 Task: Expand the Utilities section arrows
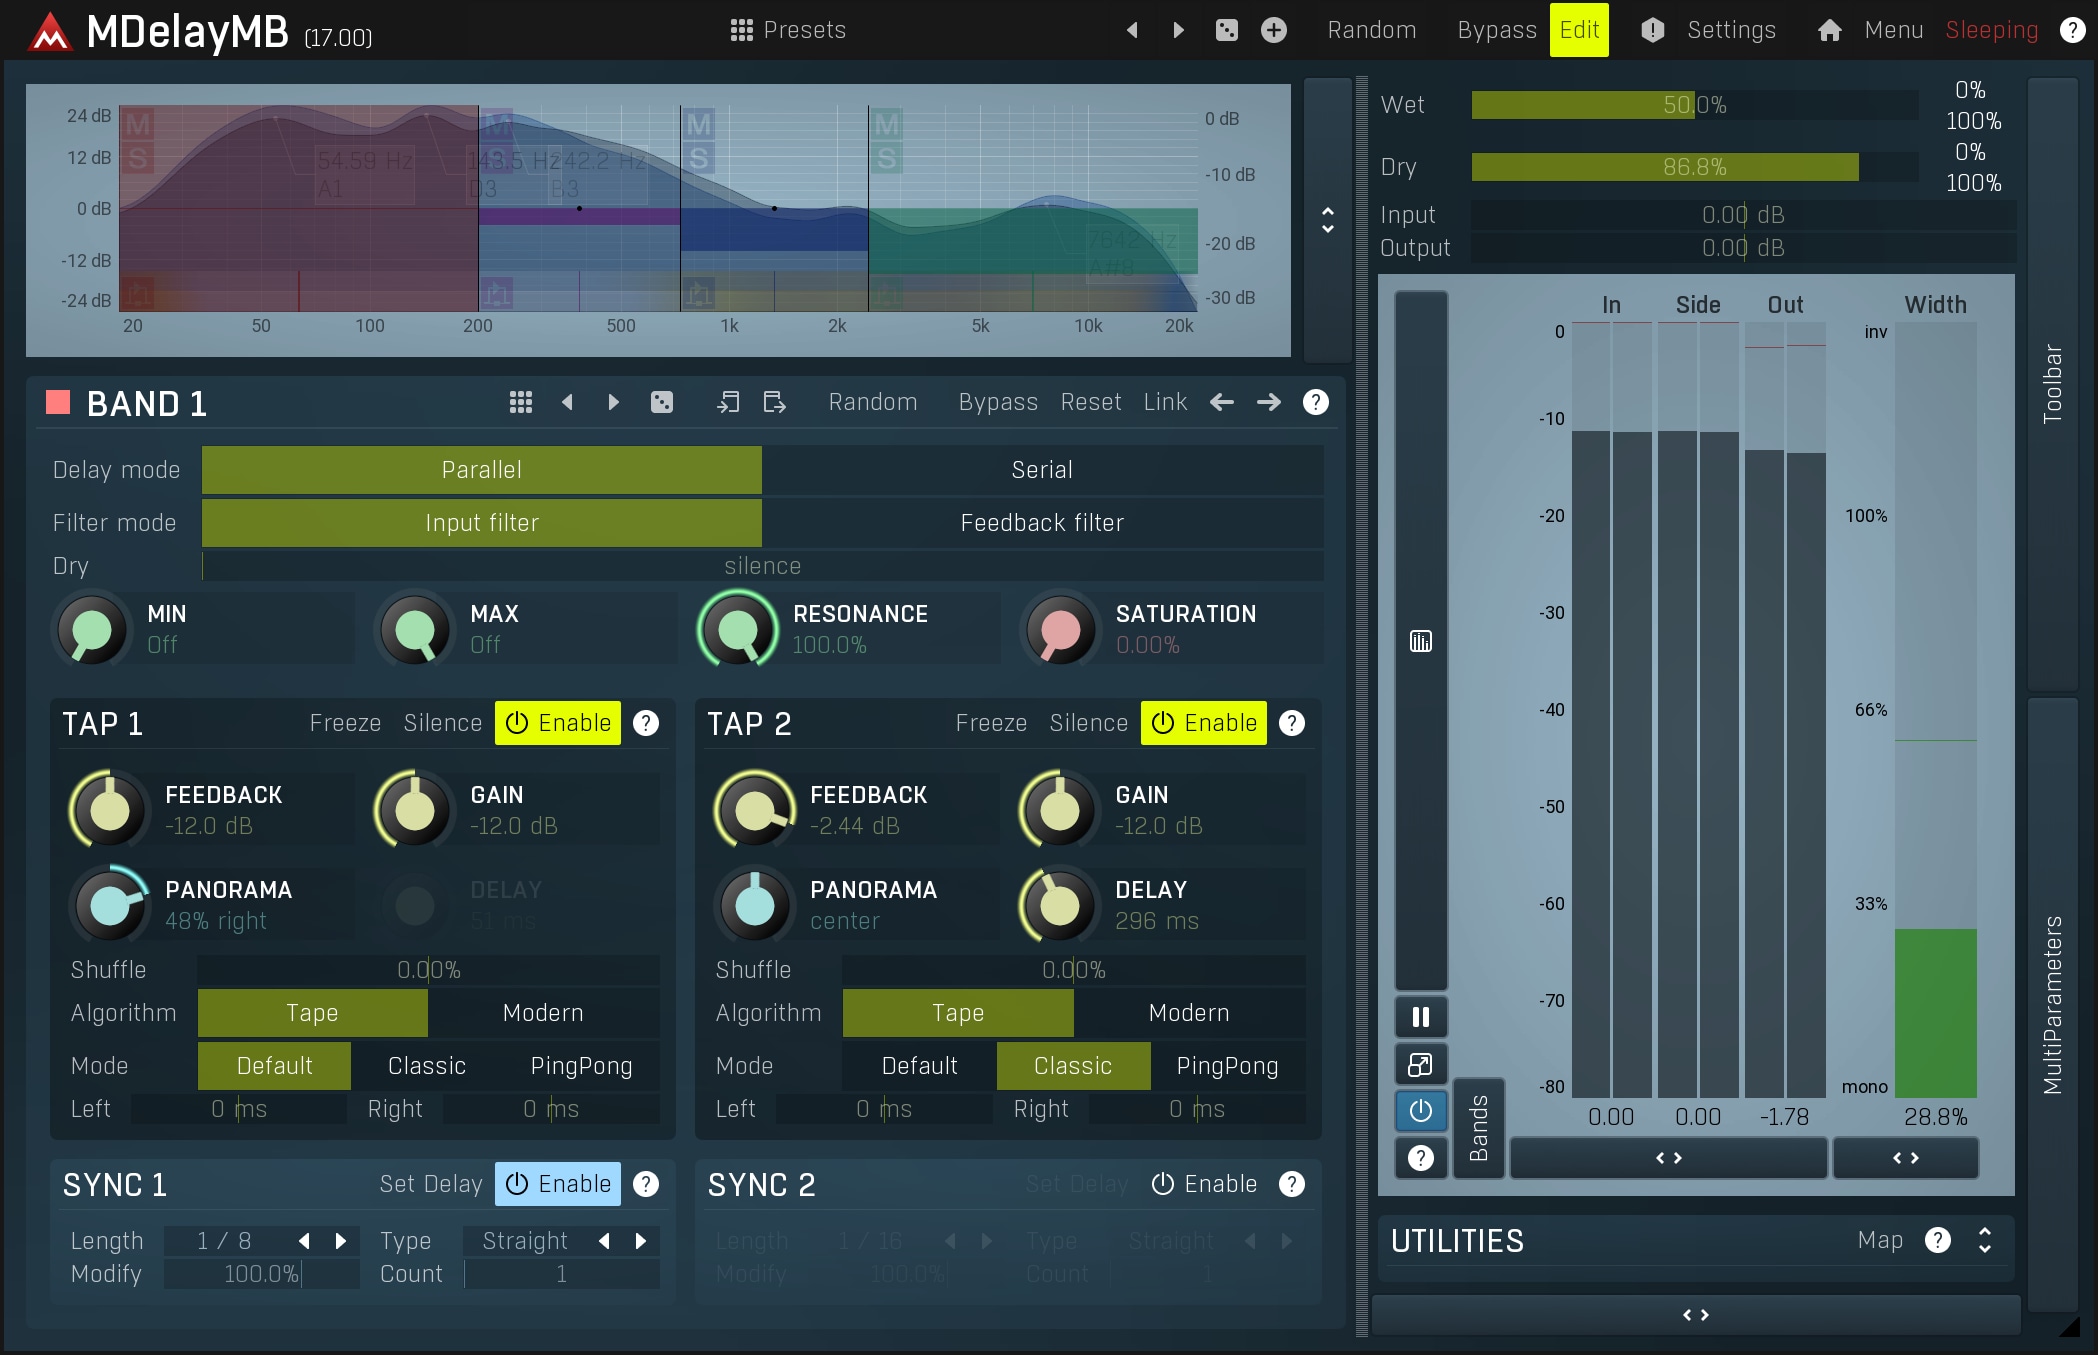1984,1241
